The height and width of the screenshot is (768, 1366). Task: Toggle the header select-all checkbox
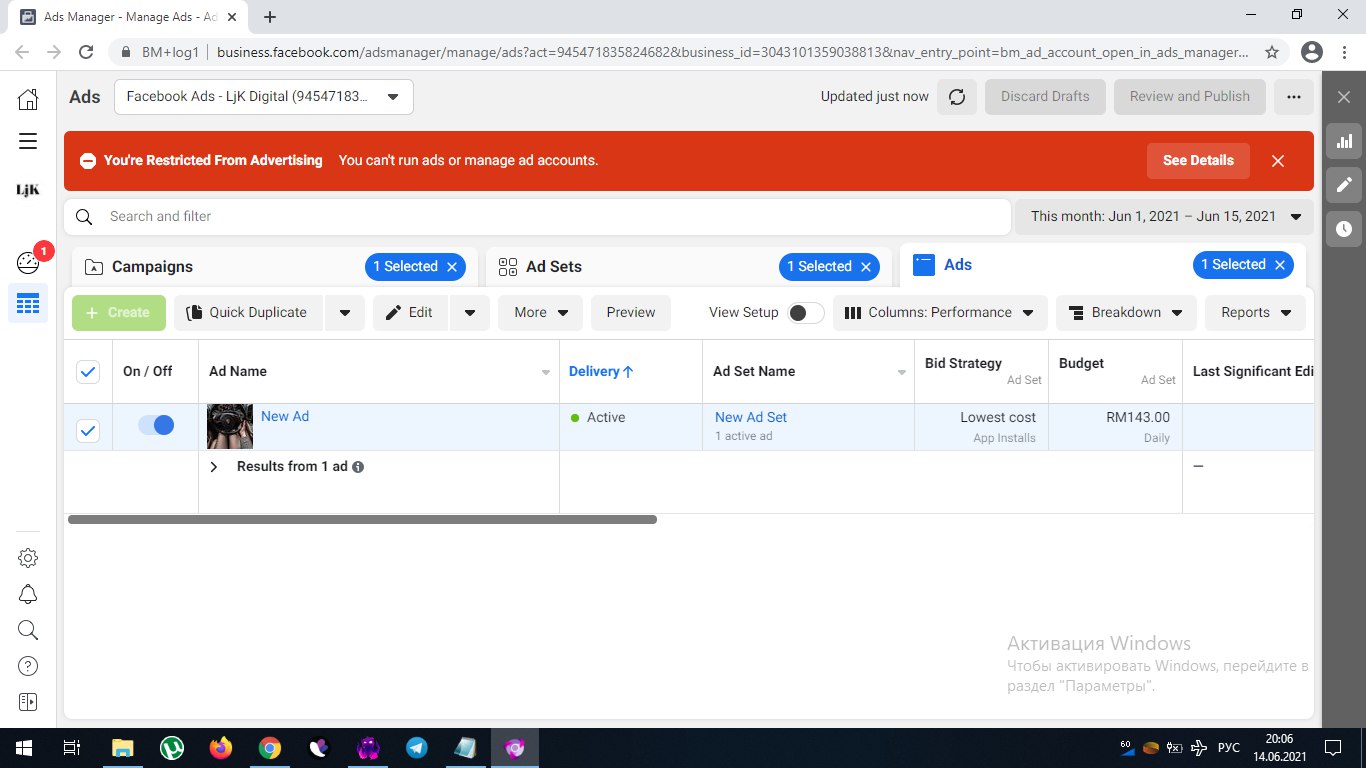tap(88, 372)
